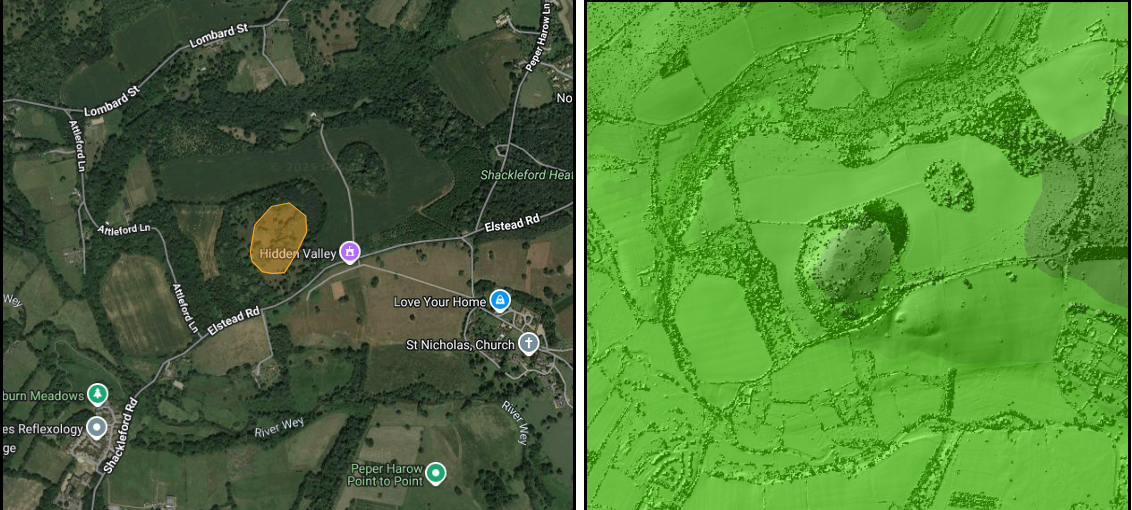The width and height of the screenshot is (1132, 510).
Task: Select the green tree Meadows park pin
Action: 96,394
